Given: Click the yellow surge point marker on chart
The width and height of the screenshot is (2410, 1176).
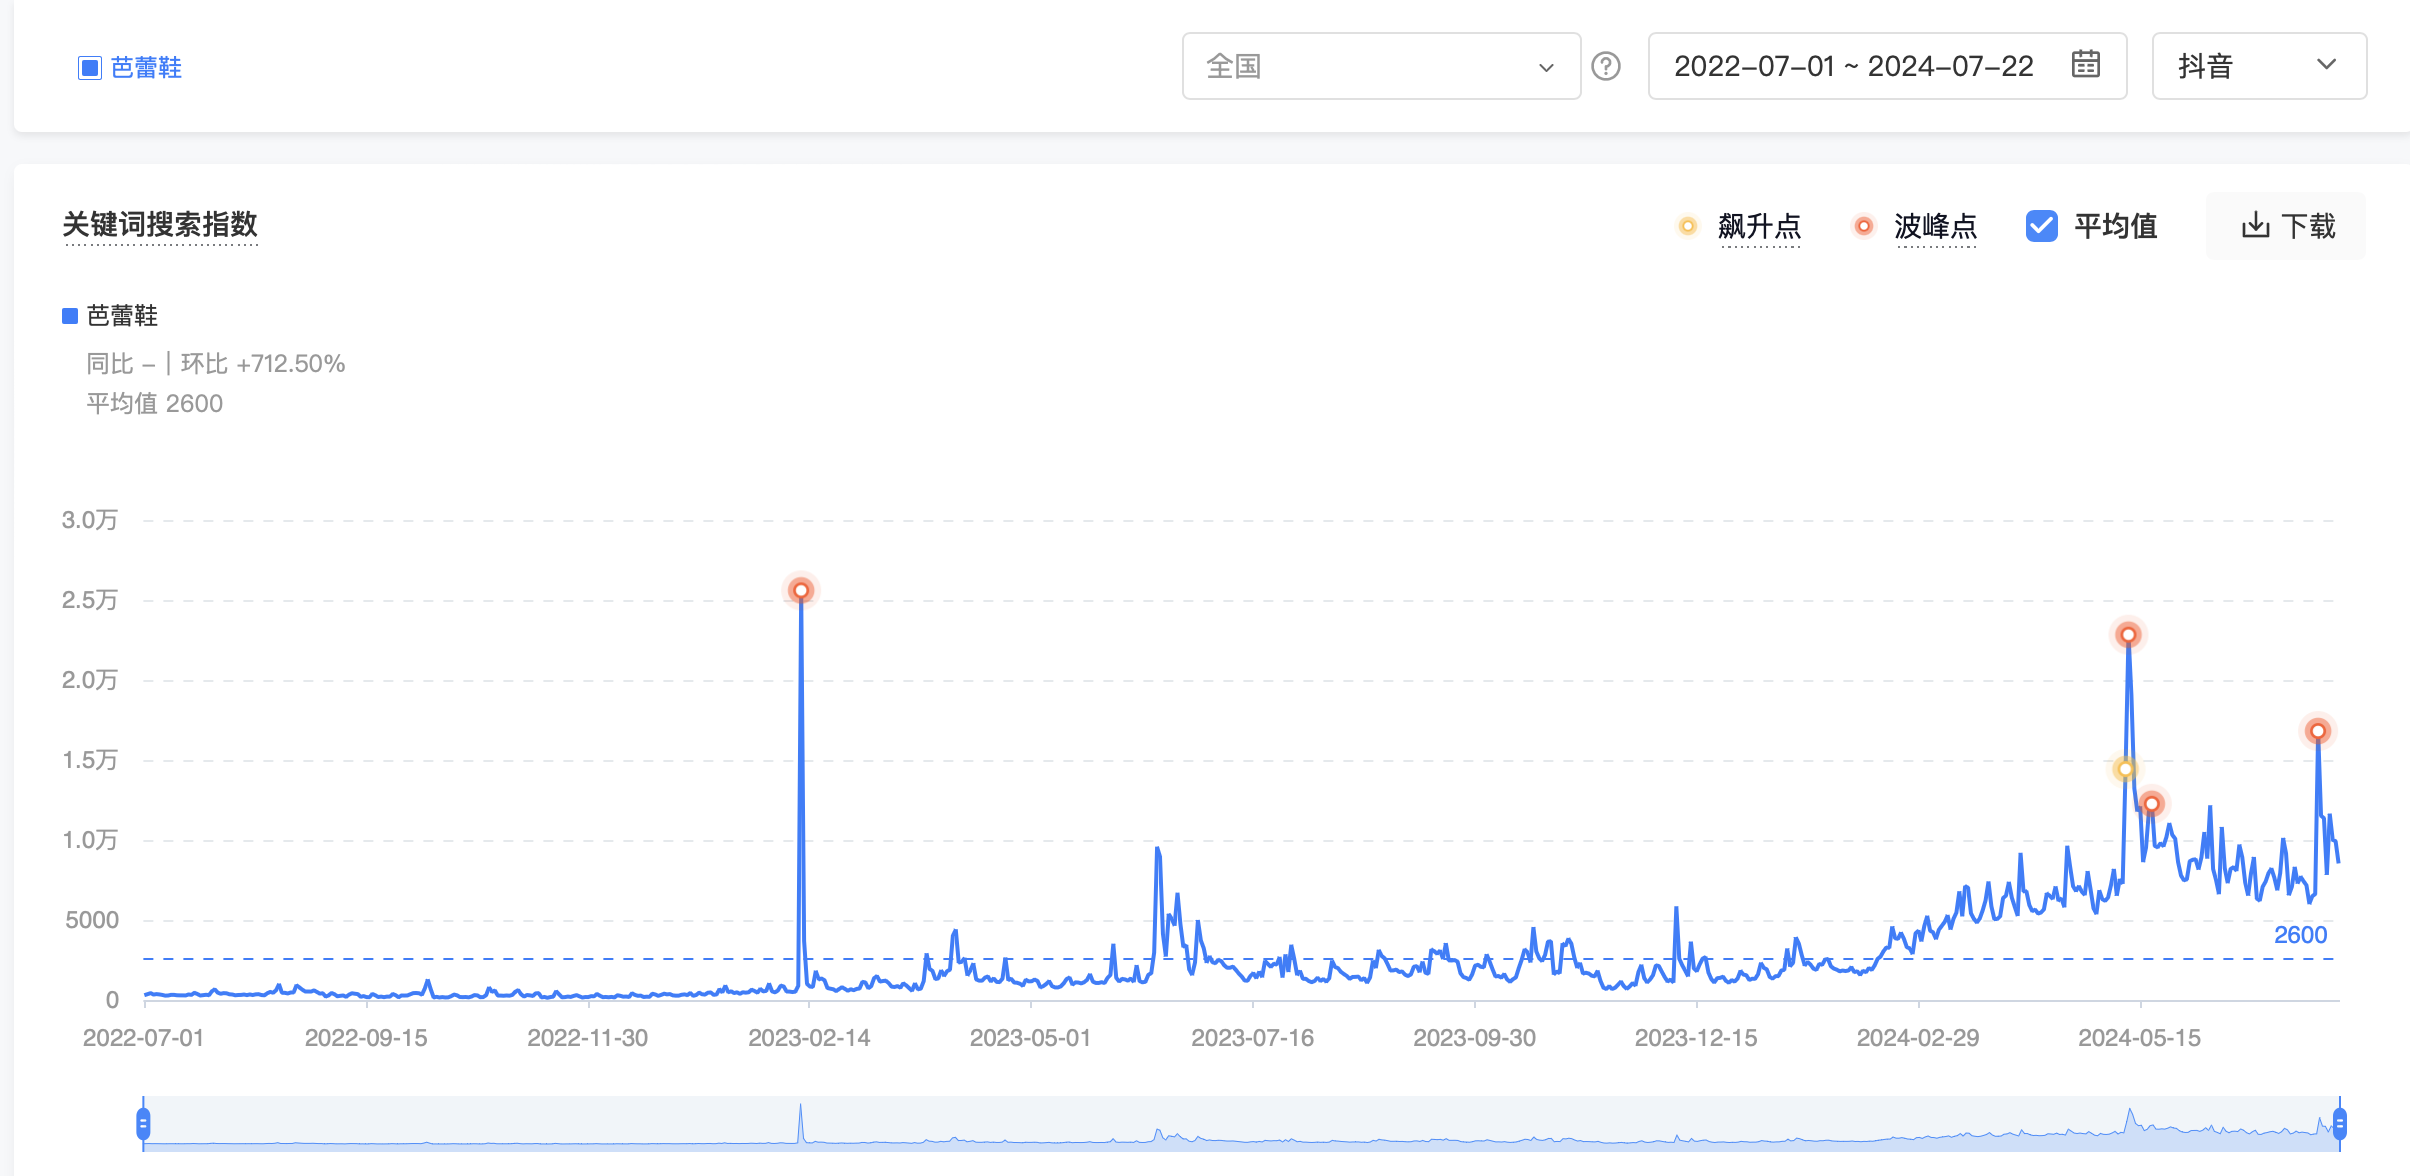Looking at the screenshot, I should coord(2124,768).
